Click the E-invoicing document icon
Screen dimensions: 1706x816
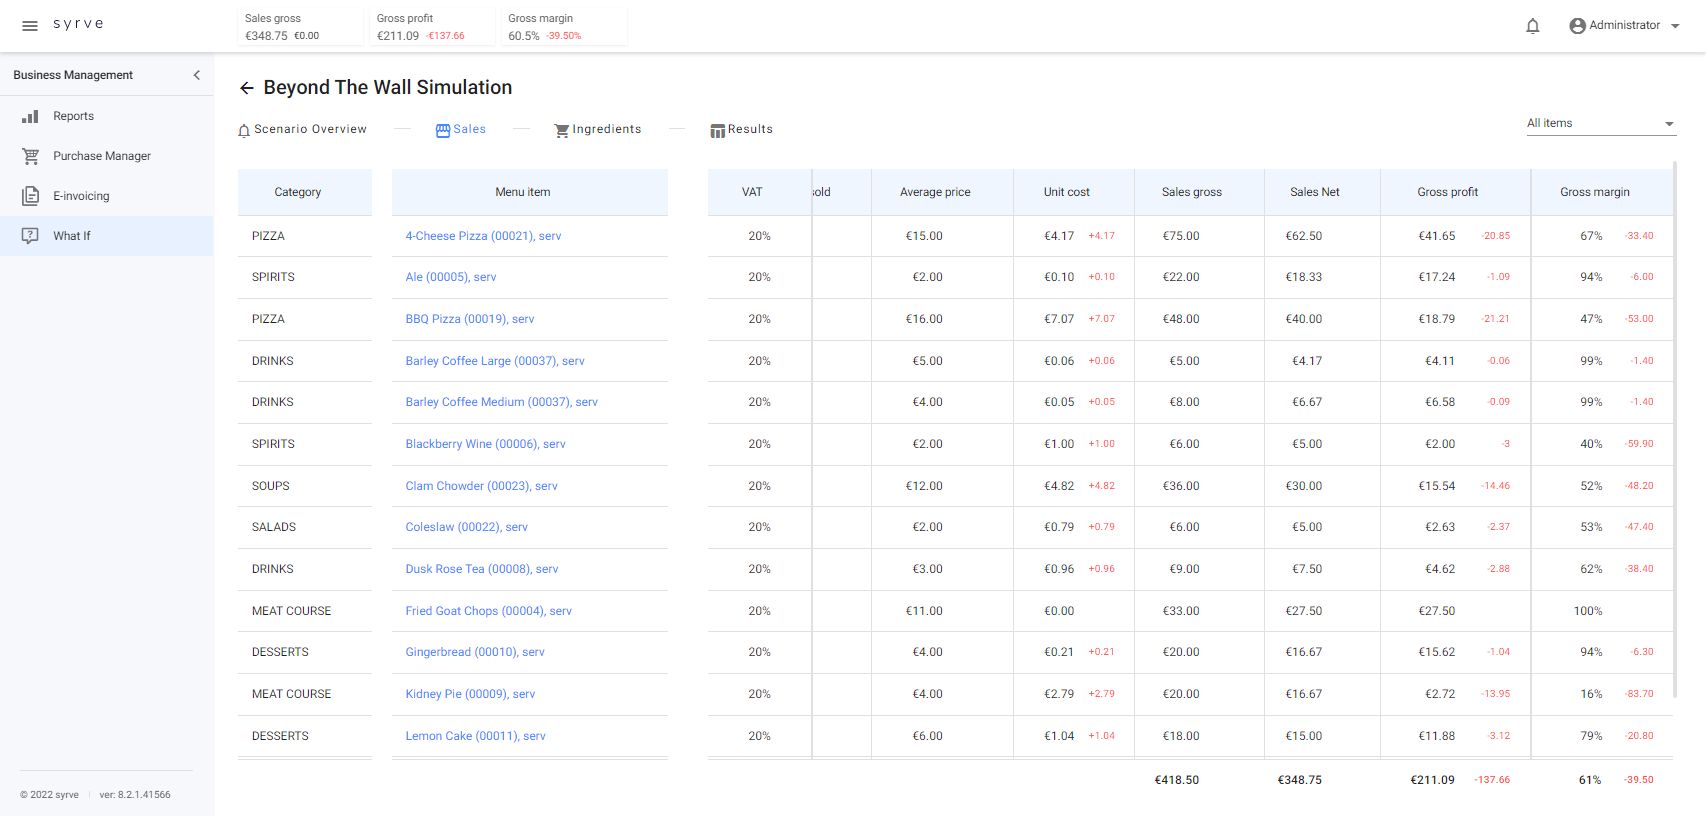pos(31,196)
